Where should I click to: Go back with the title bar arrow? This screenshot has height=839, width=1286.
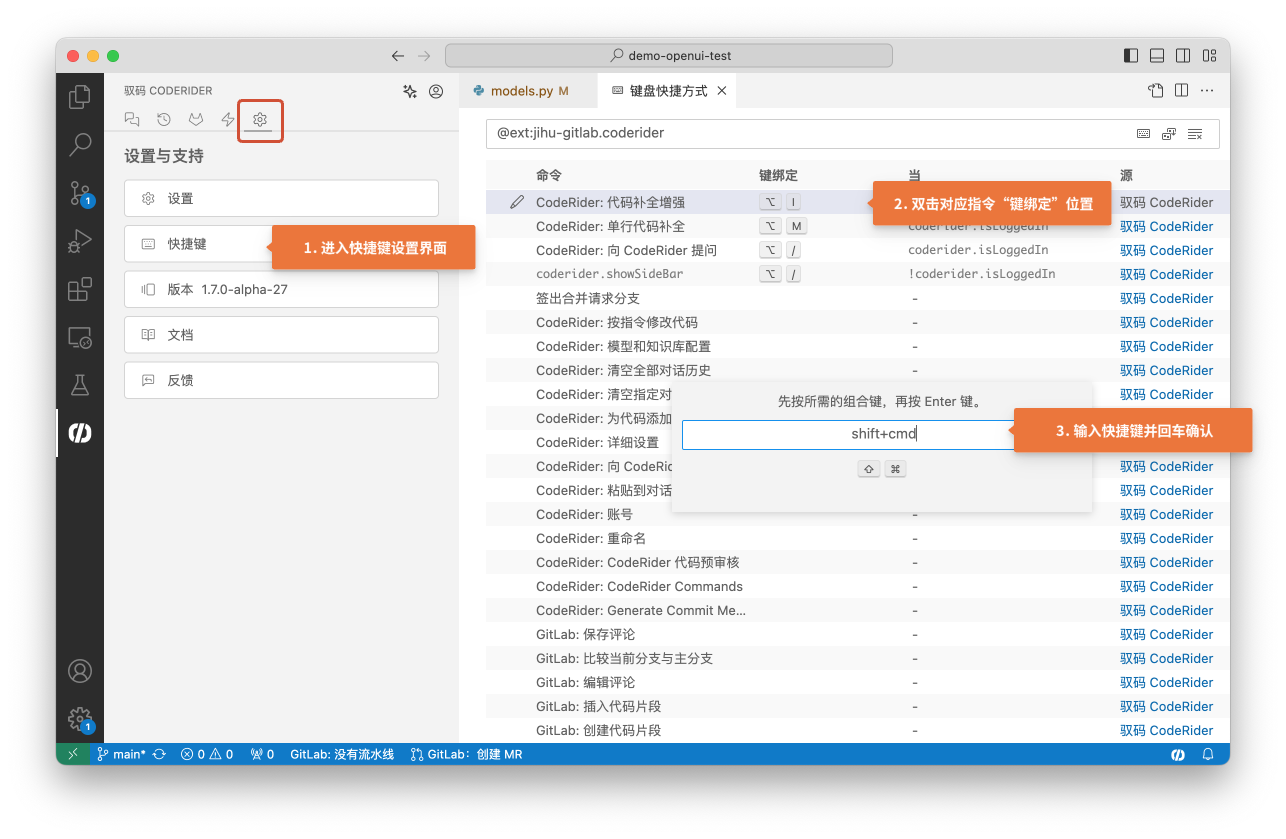tap(398, 56)
